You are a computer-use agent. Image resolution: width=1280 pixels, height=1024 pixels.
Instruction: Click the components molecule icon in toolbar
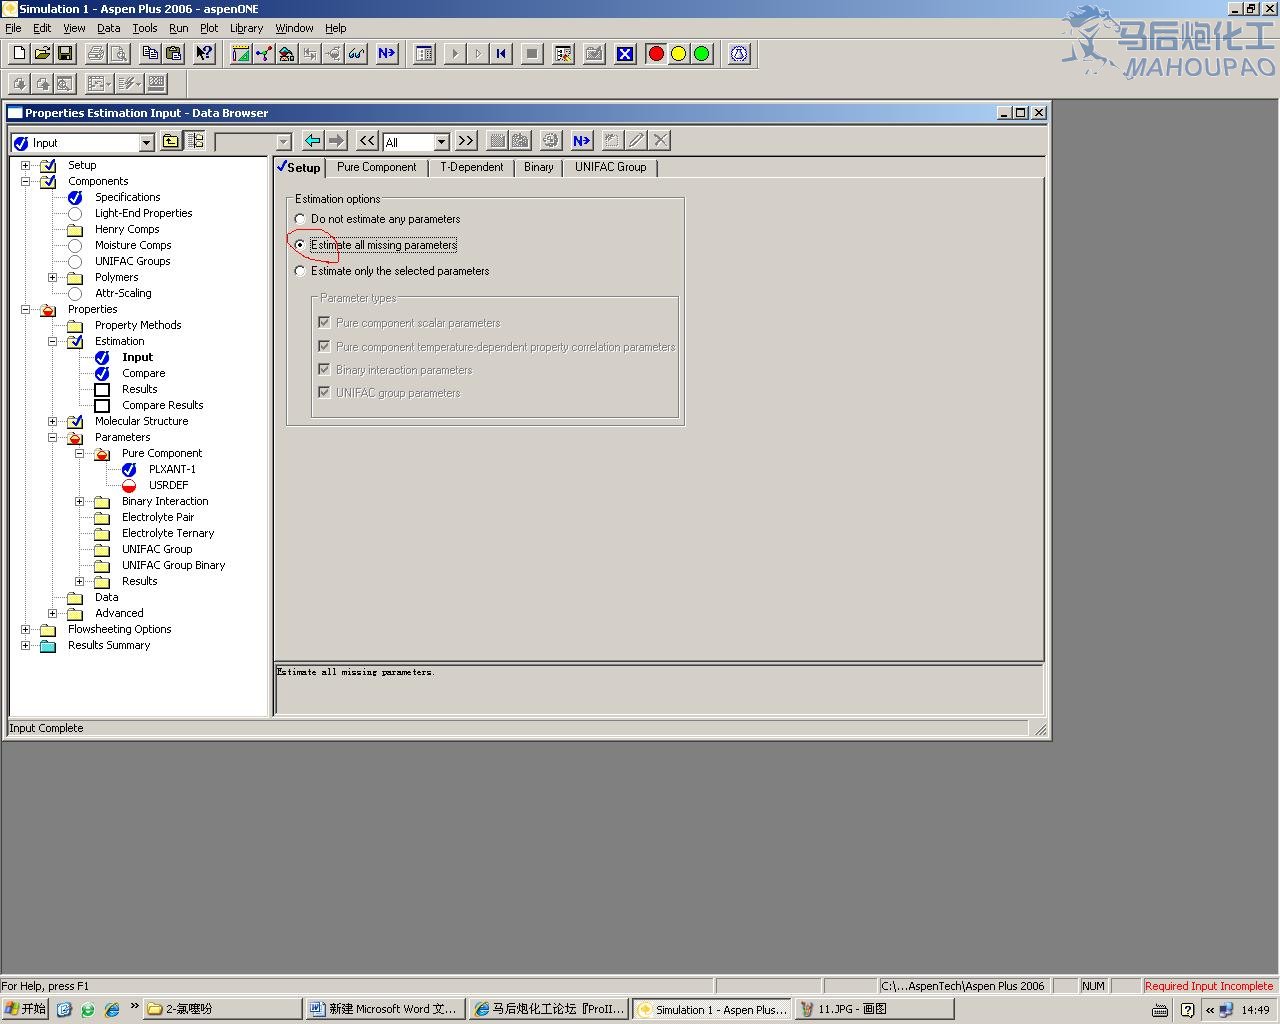[x=264, y=54]
